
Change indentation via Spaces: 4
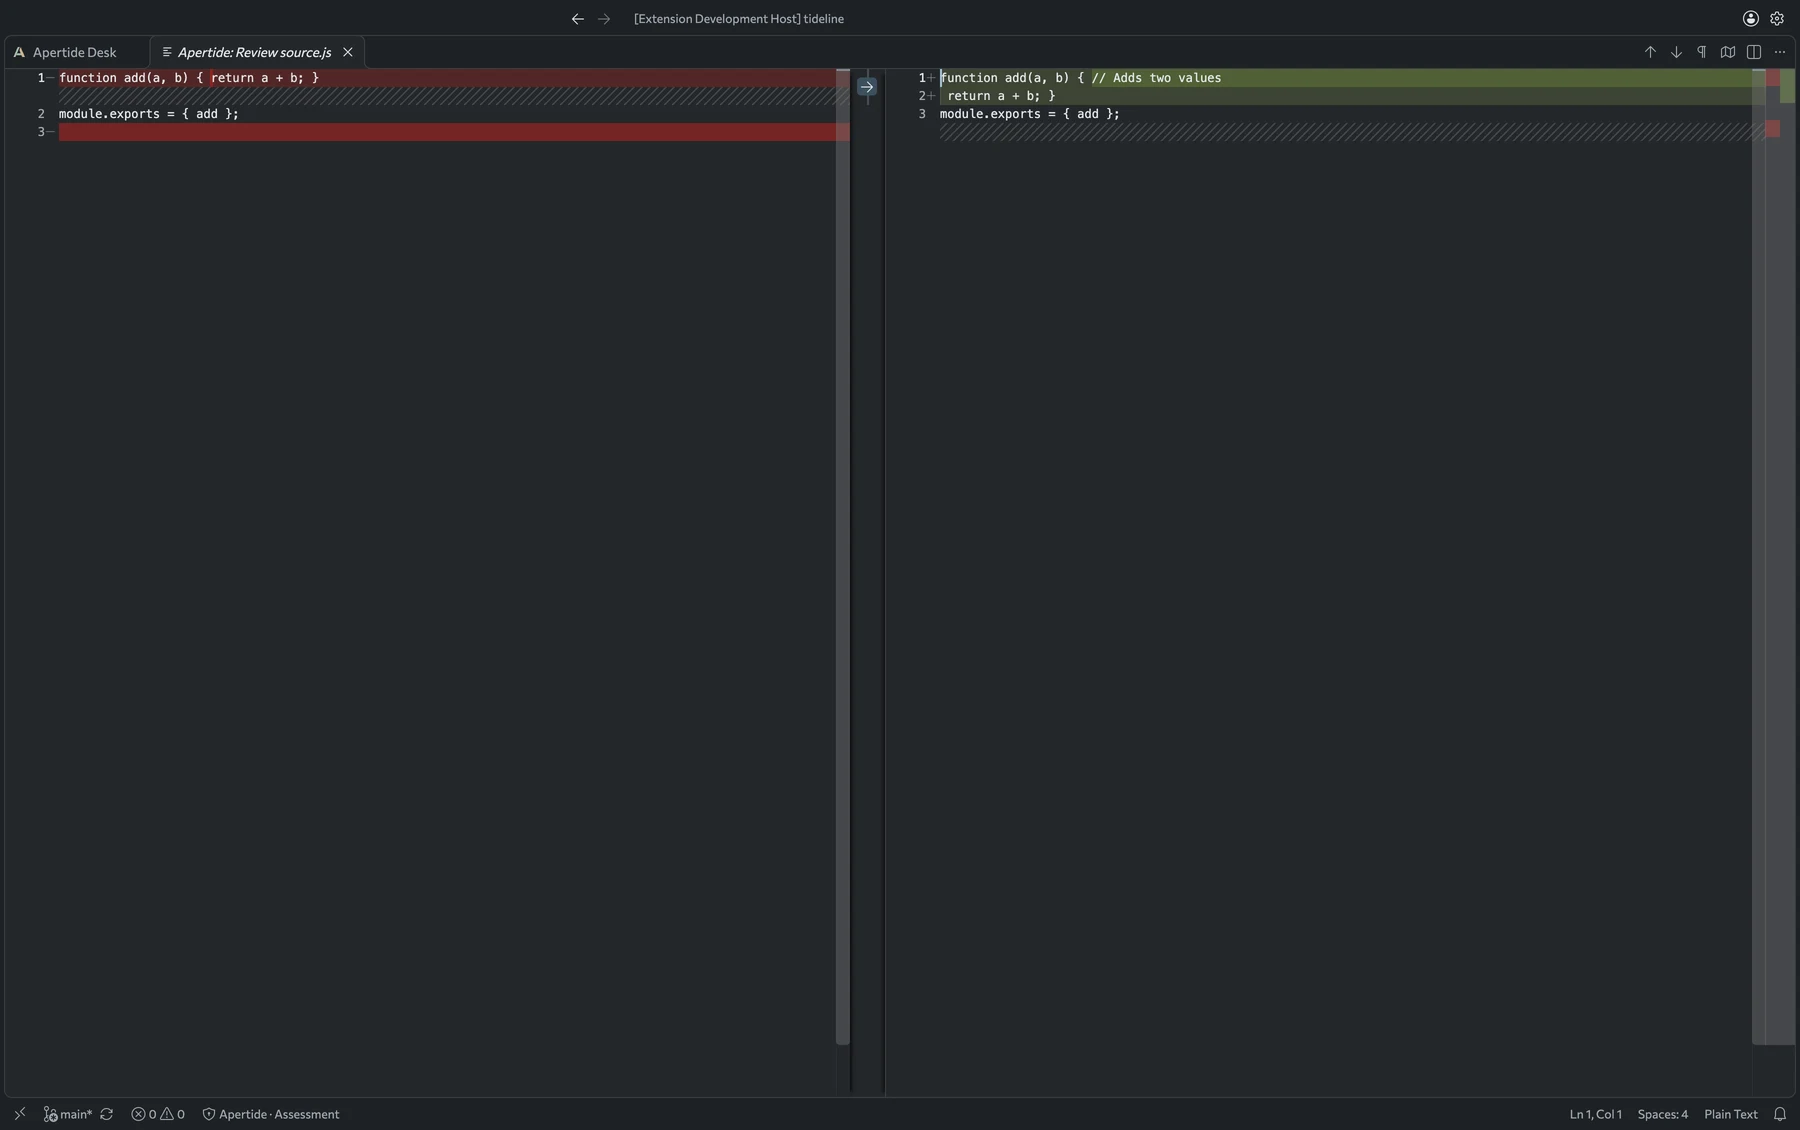(1663, 1114)
